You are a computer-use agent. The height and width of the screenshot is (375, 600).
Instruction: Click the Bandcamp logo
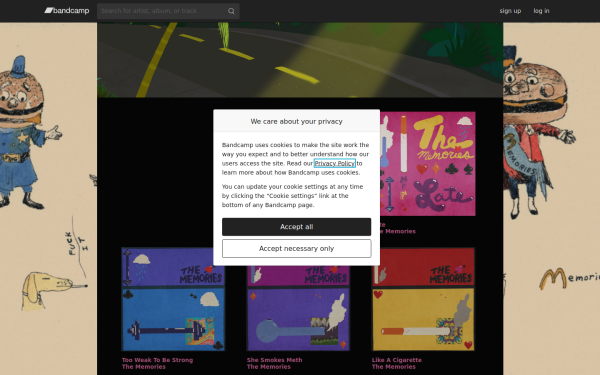[x=67, y=11]
